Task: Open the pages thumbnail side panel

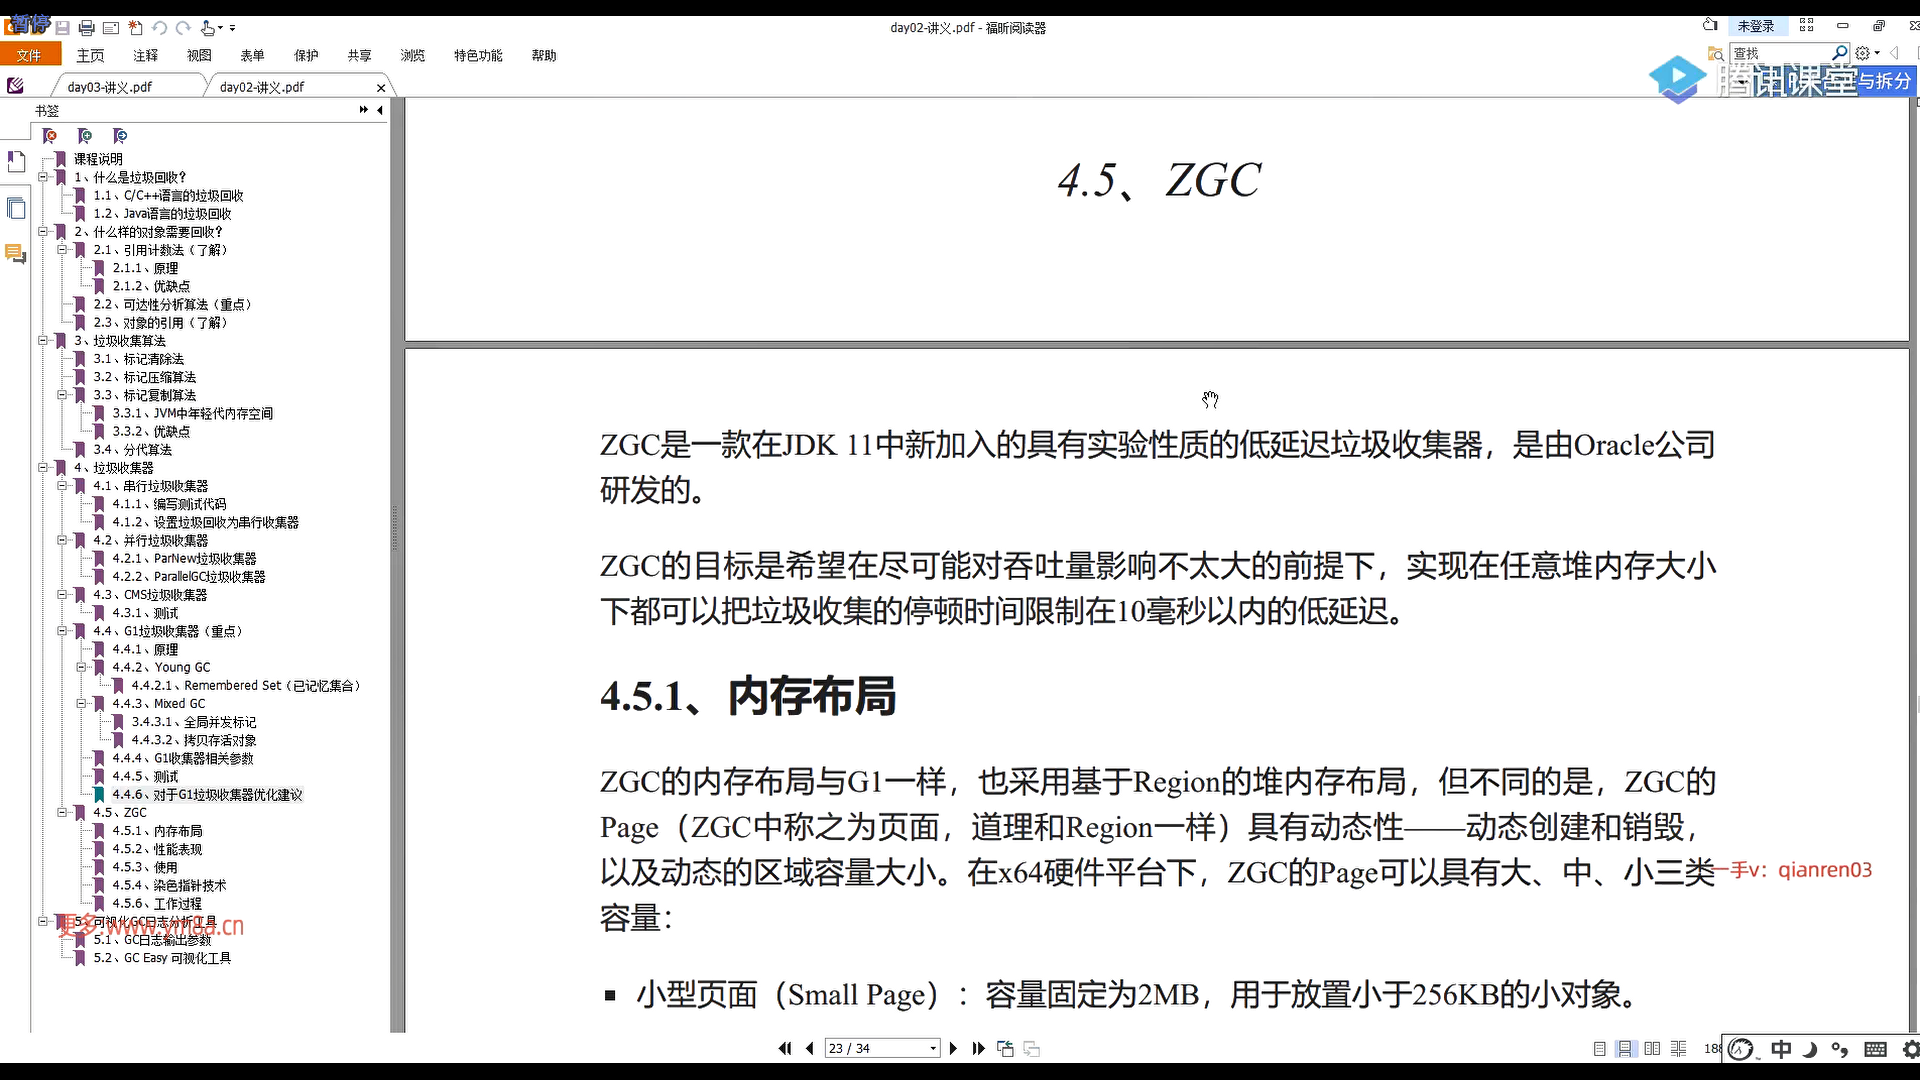Action: coord(16,208)
